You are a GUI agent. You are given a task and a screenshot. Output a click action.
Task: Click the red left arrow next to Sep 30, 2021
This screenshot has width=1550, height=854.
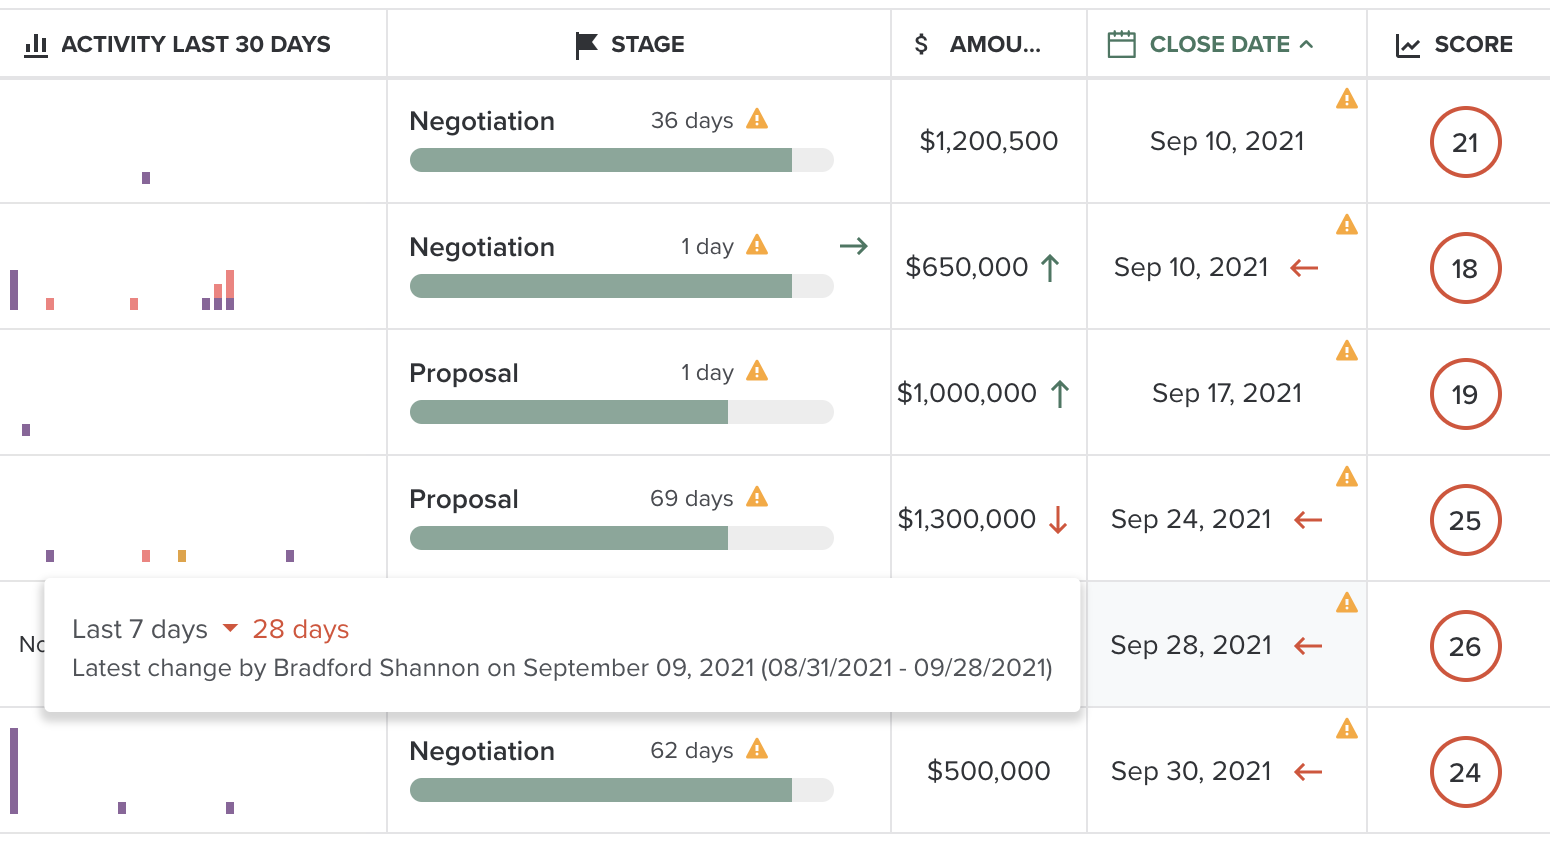coord(1308,771)
